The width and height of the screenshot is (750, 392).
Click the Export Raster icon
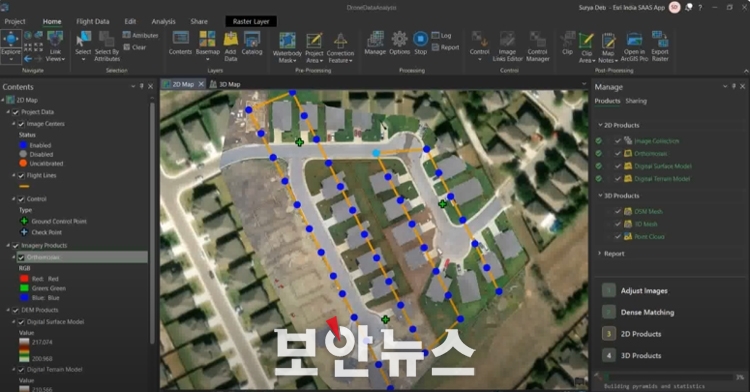click(660, 46)
